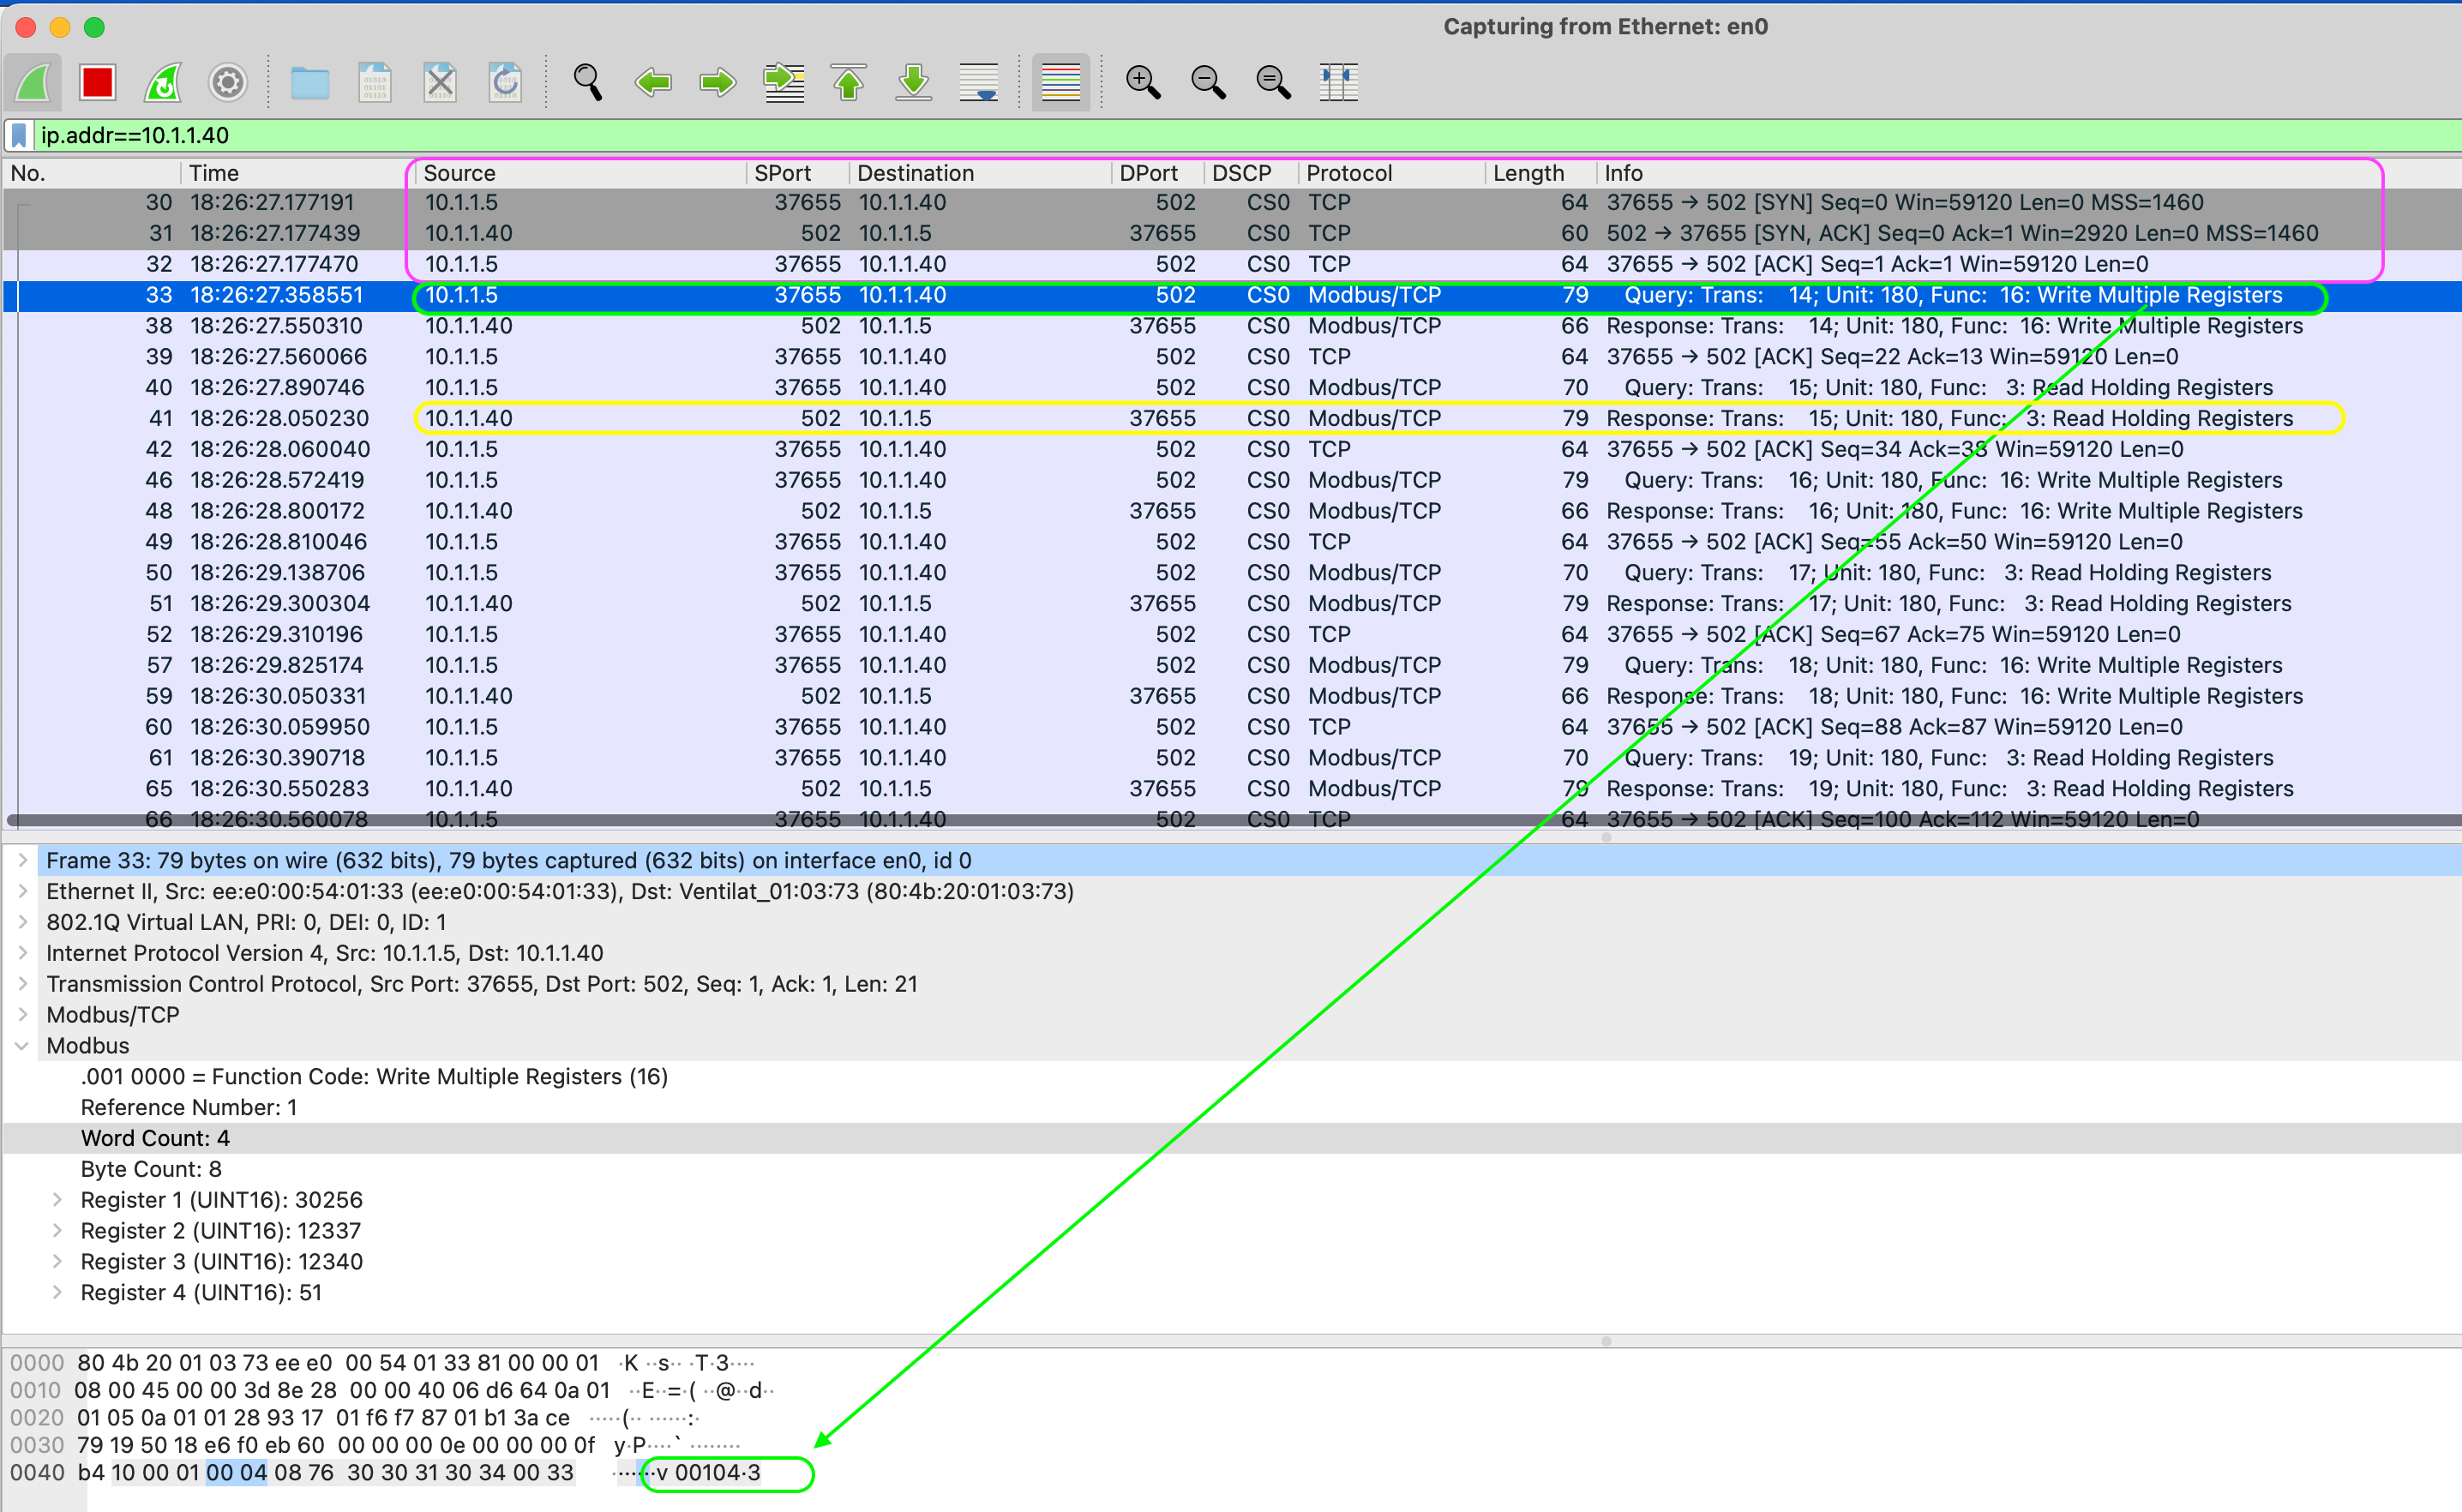Click the Word Count: 4 field
This screenshot has height=1512, width=2462.
click(x=155, y=1138)
